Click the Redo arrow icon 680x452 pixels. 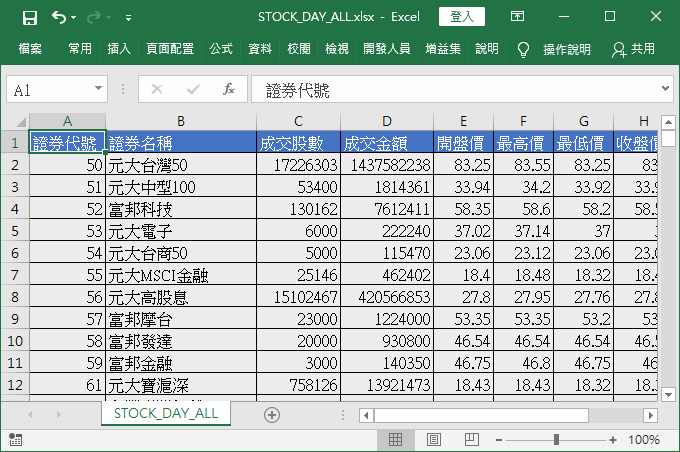94,18
